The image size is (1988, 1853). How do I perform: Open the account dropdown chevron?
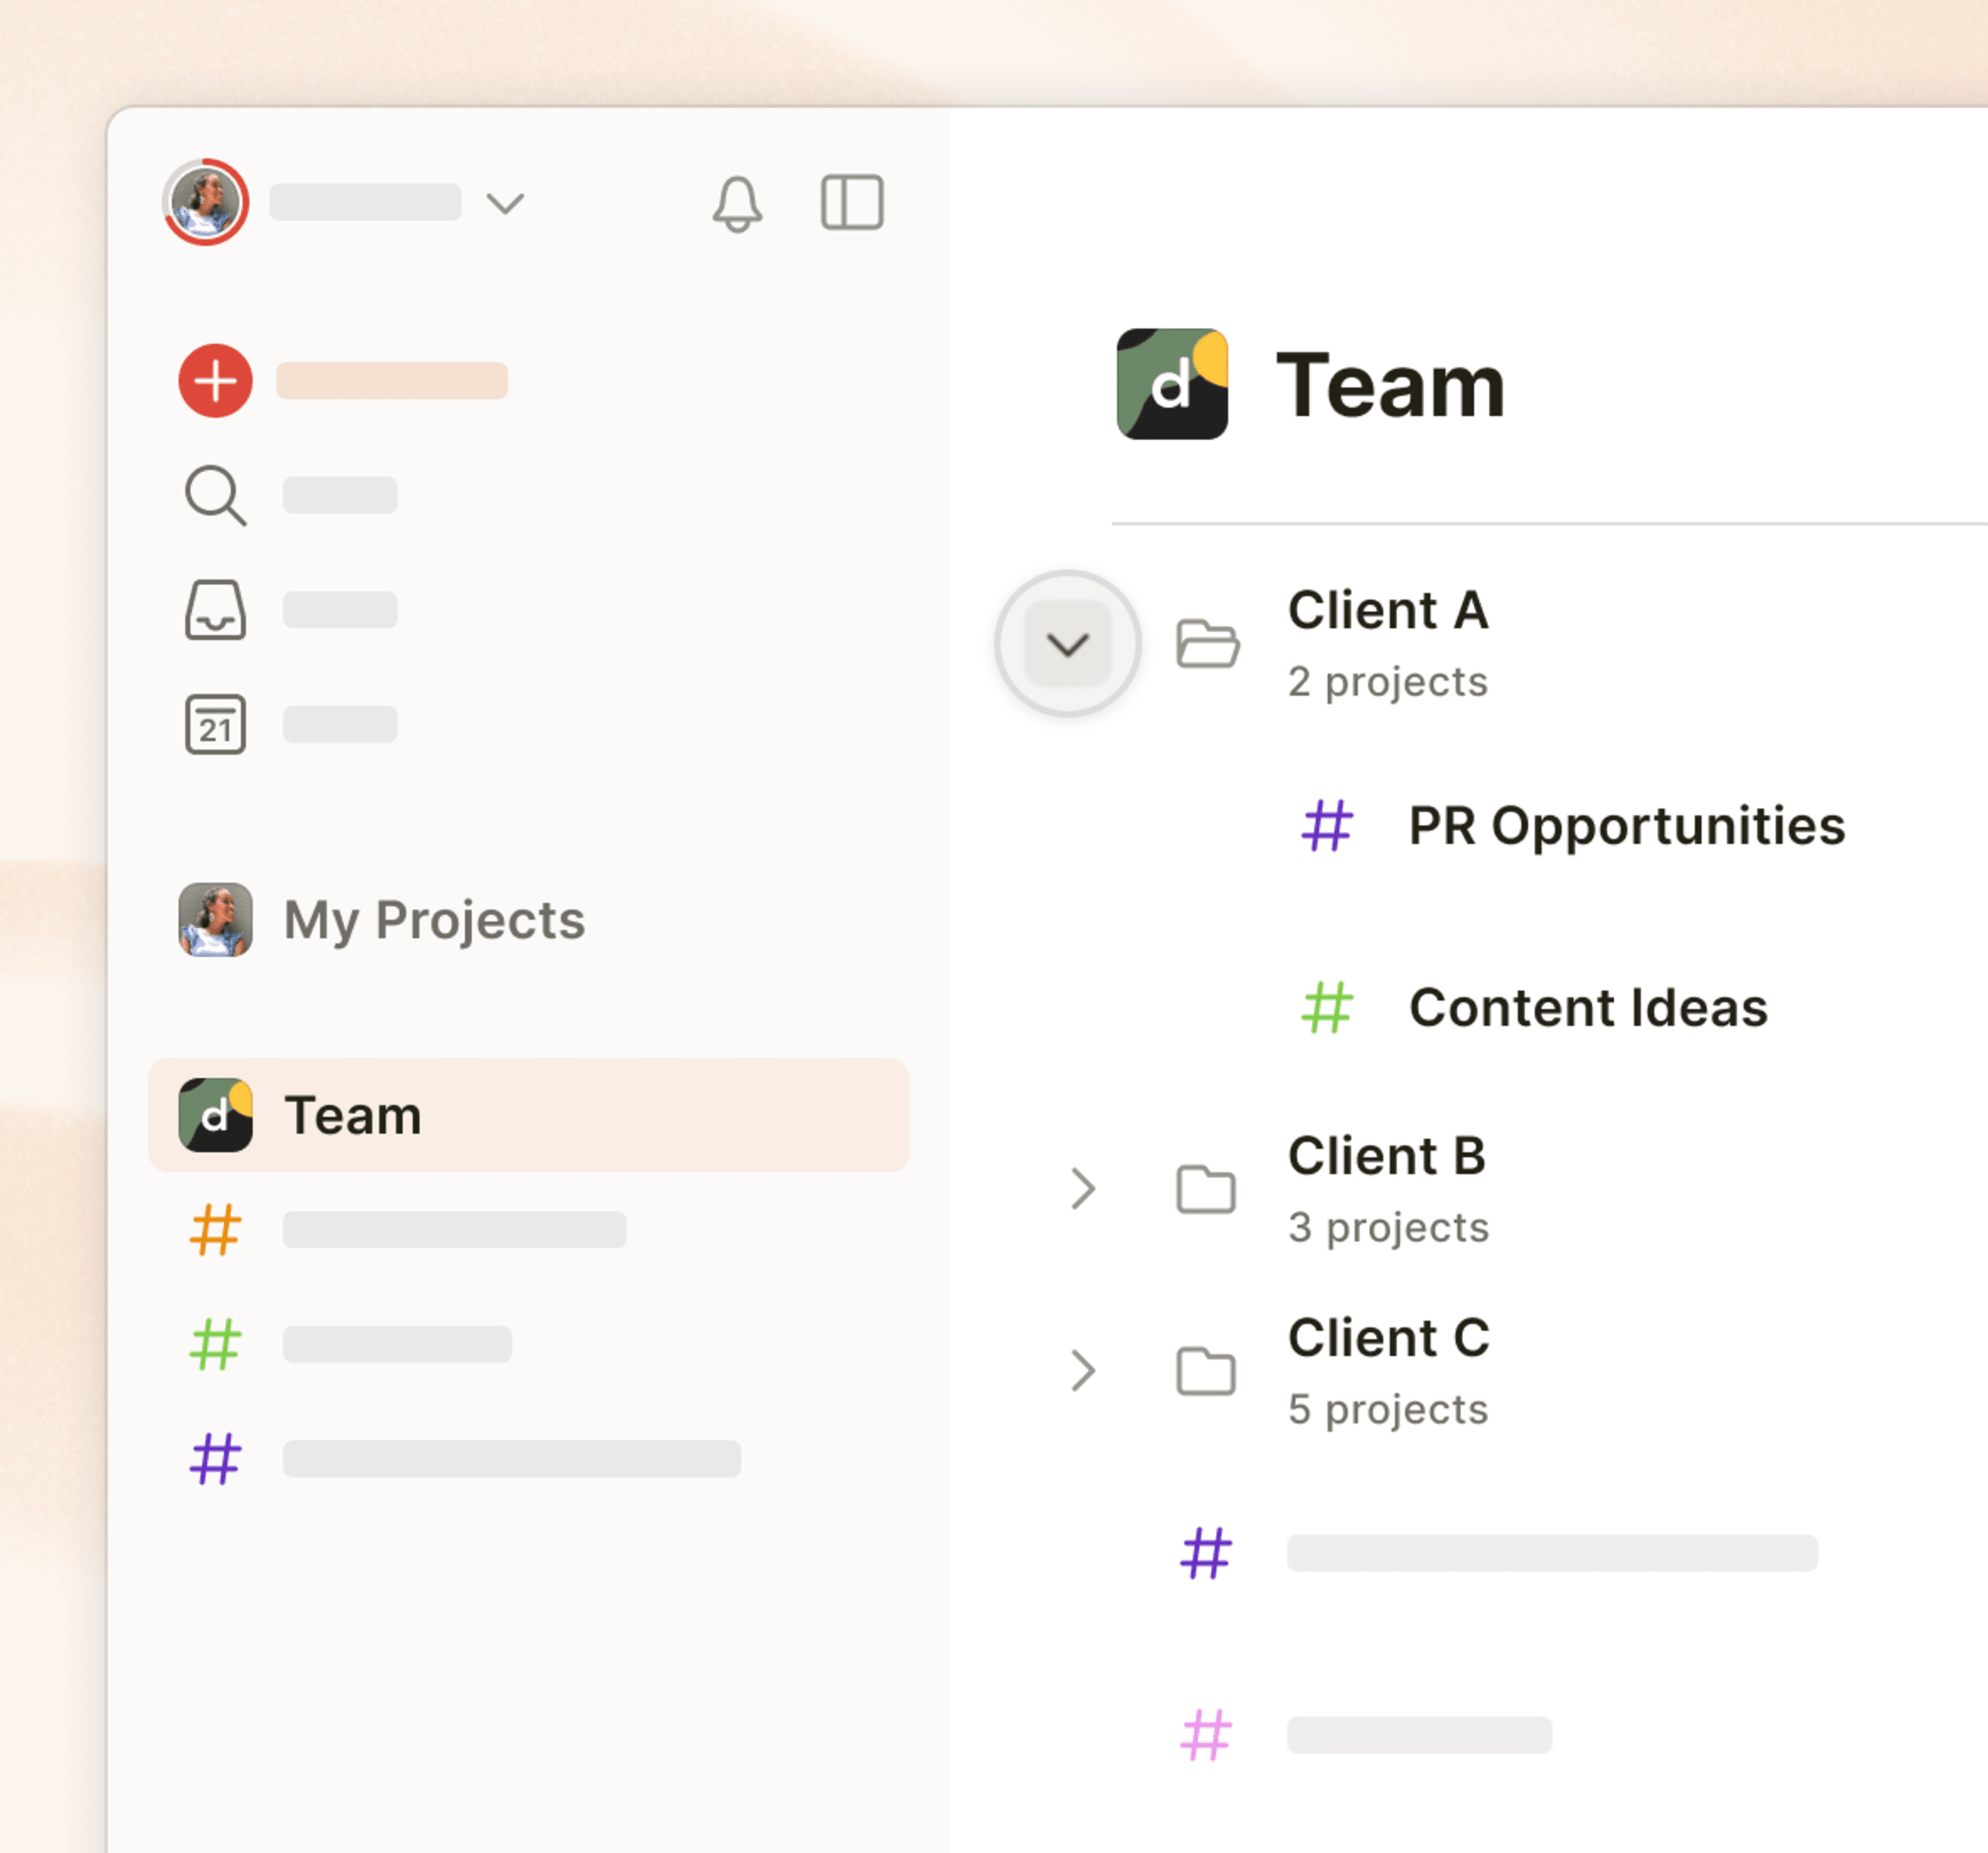[x=505, y=204]
